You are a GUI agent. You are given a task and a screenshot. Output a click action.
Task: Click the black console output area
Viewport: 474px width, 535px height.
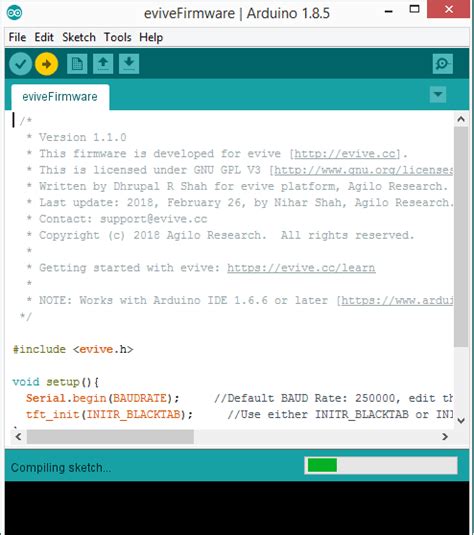pyautogui.click(x=237, y=508)
